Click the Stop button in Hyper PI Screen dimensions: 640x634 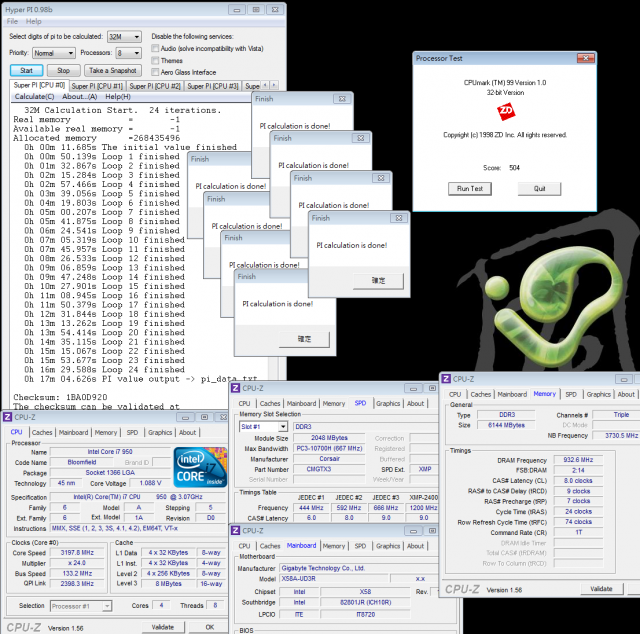(63, 70)
